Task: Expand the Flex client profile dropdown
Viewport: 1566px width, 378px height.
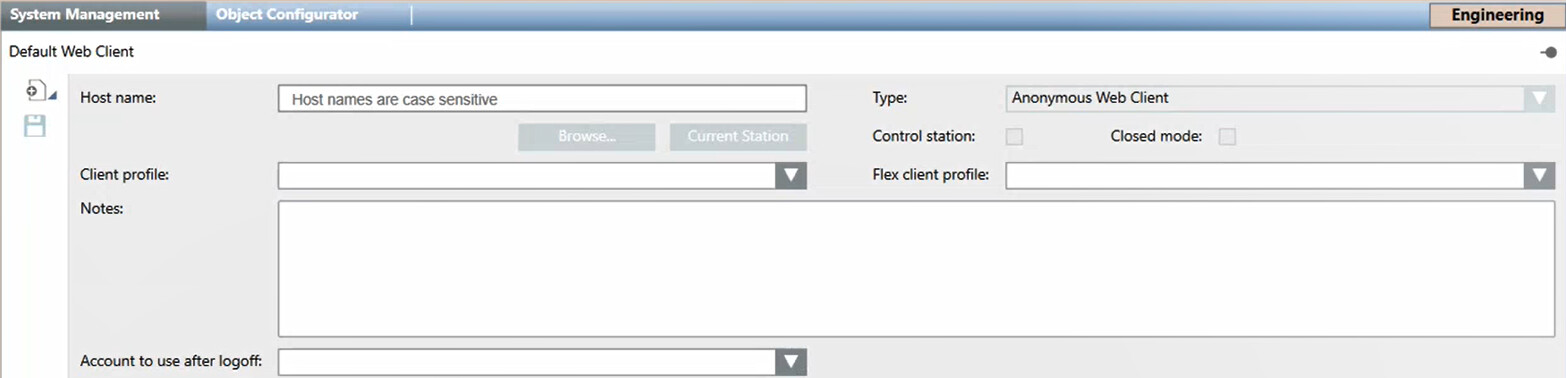Action: tap(1538, 176)
